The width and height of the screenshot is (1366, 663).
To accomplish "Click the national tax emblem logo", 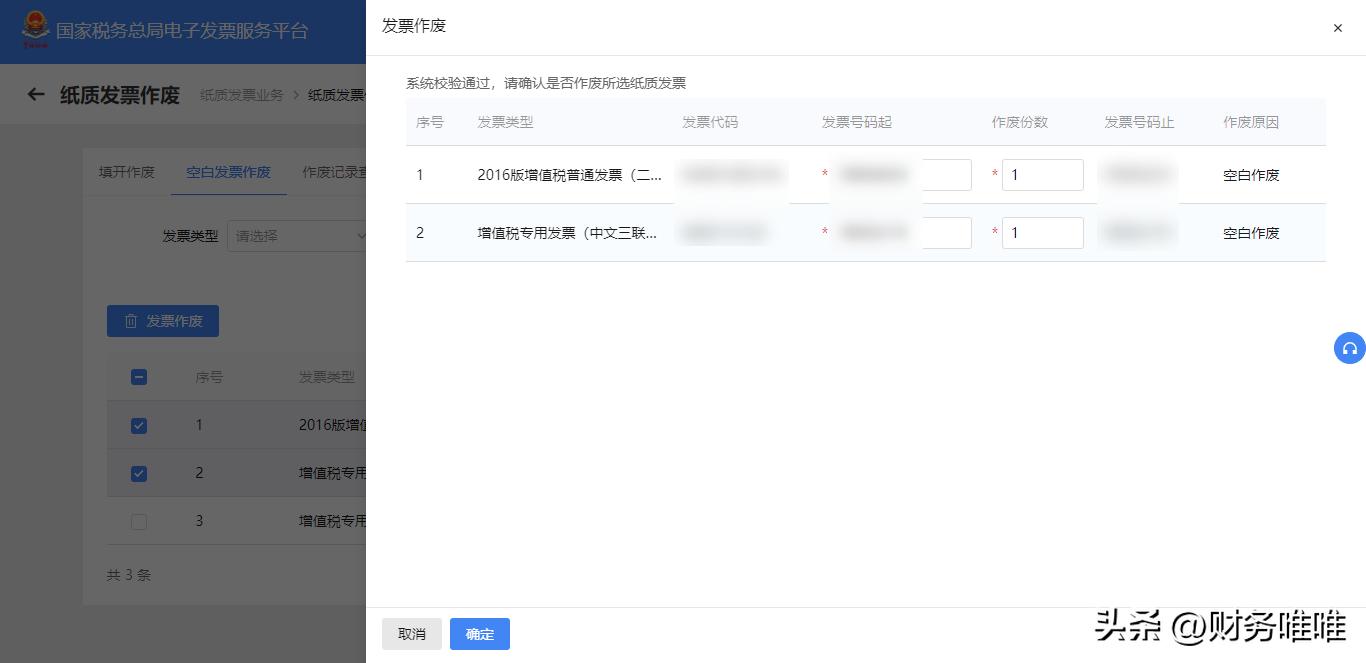I will click(x=36, y=30).
